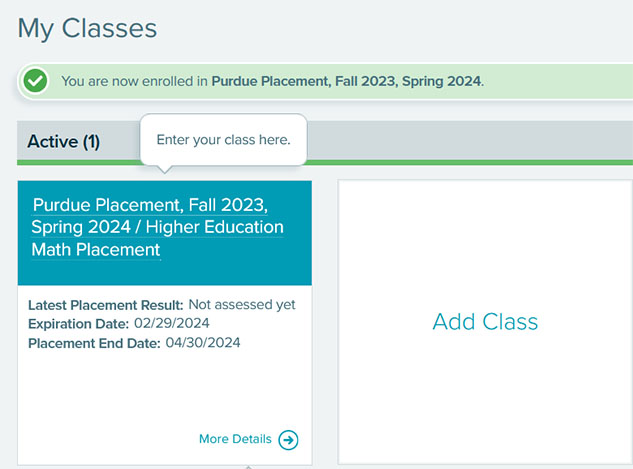Viewport: 633px width, 469px height.
Task: Click the My Classes page heading
Action: click(87, 29)
